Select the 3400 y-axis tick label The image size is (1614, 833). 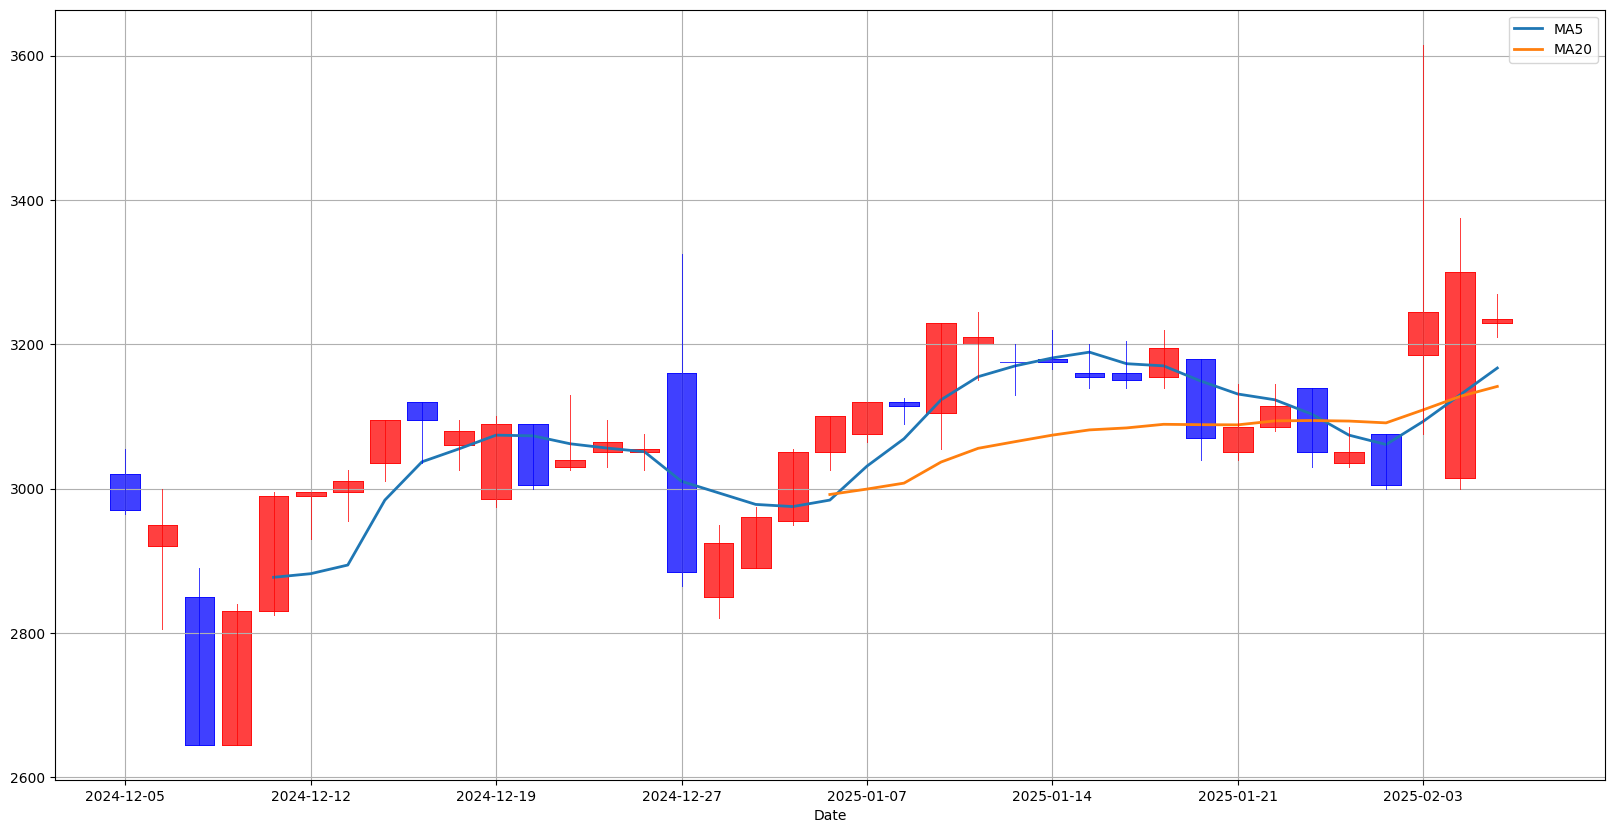pos(28,201)
